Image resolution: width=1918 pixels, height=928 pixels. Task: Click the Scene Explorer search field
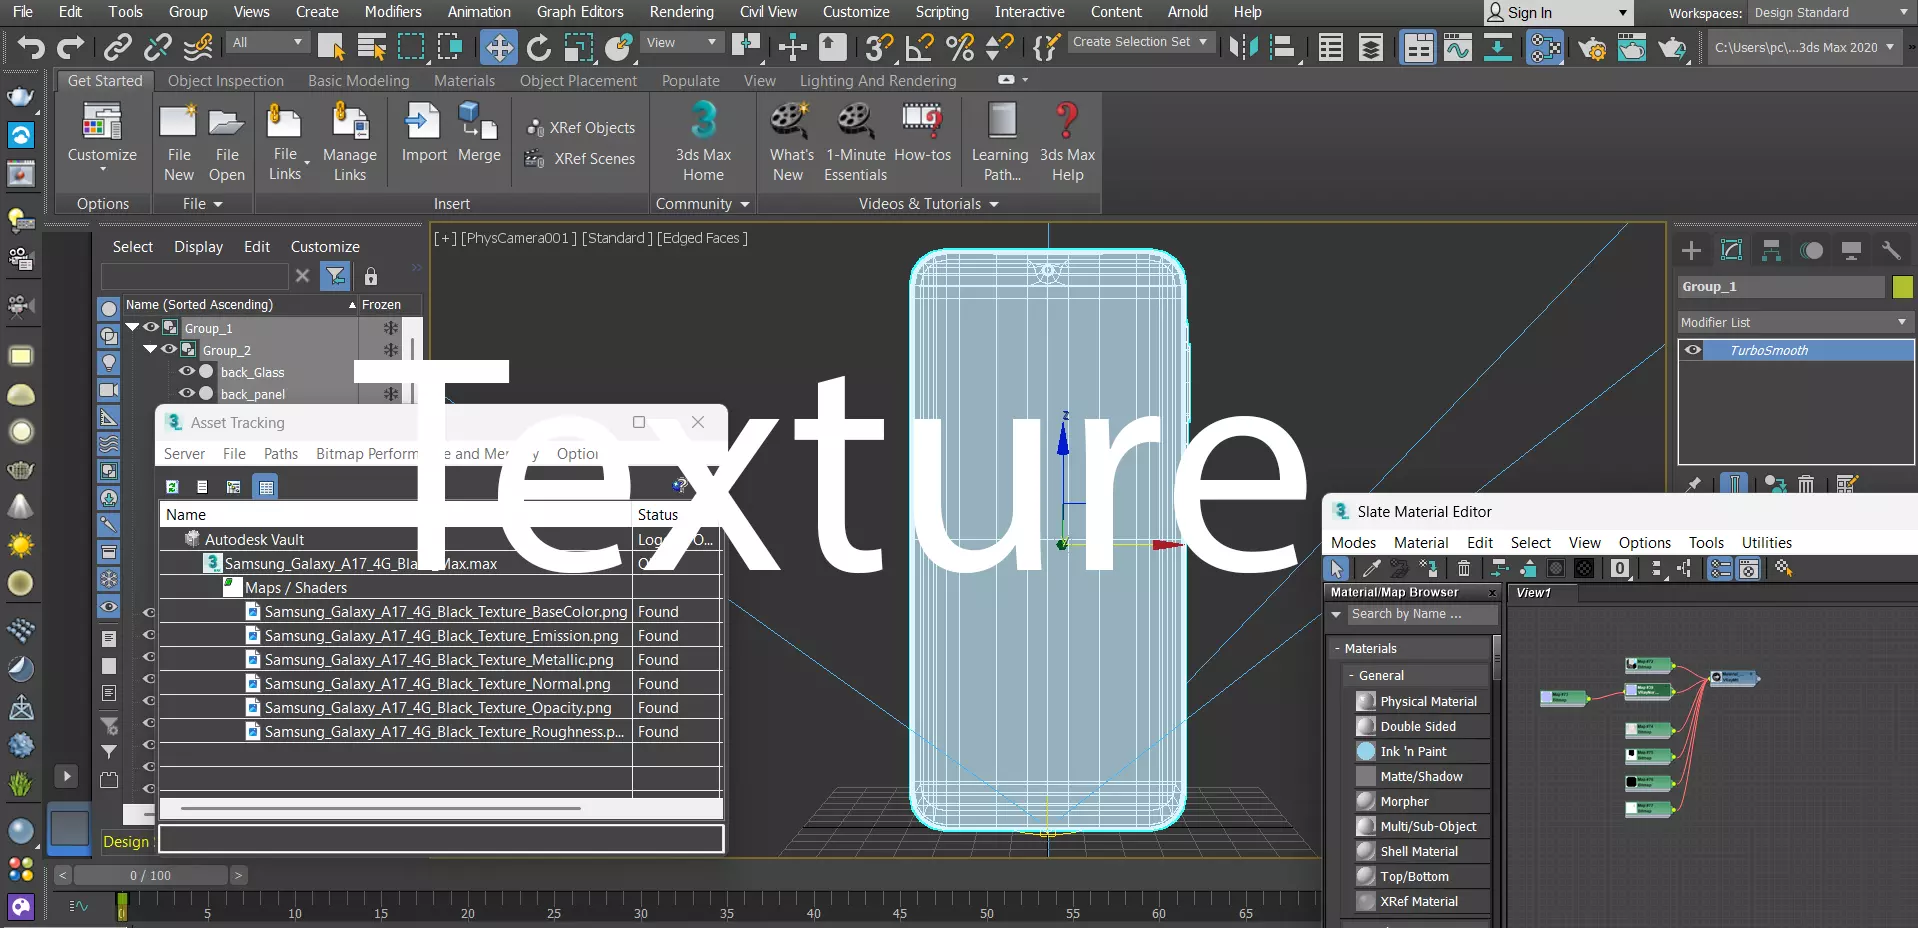pyautogui.click(x=195, y=276)
